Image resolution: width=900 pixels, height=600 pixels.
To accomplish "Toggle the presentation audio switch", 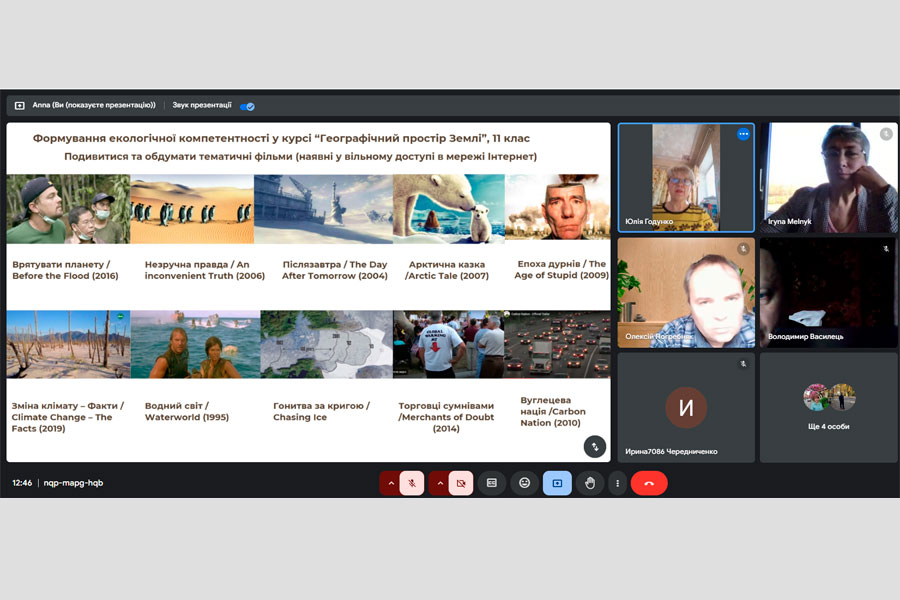I will (247, 106).
